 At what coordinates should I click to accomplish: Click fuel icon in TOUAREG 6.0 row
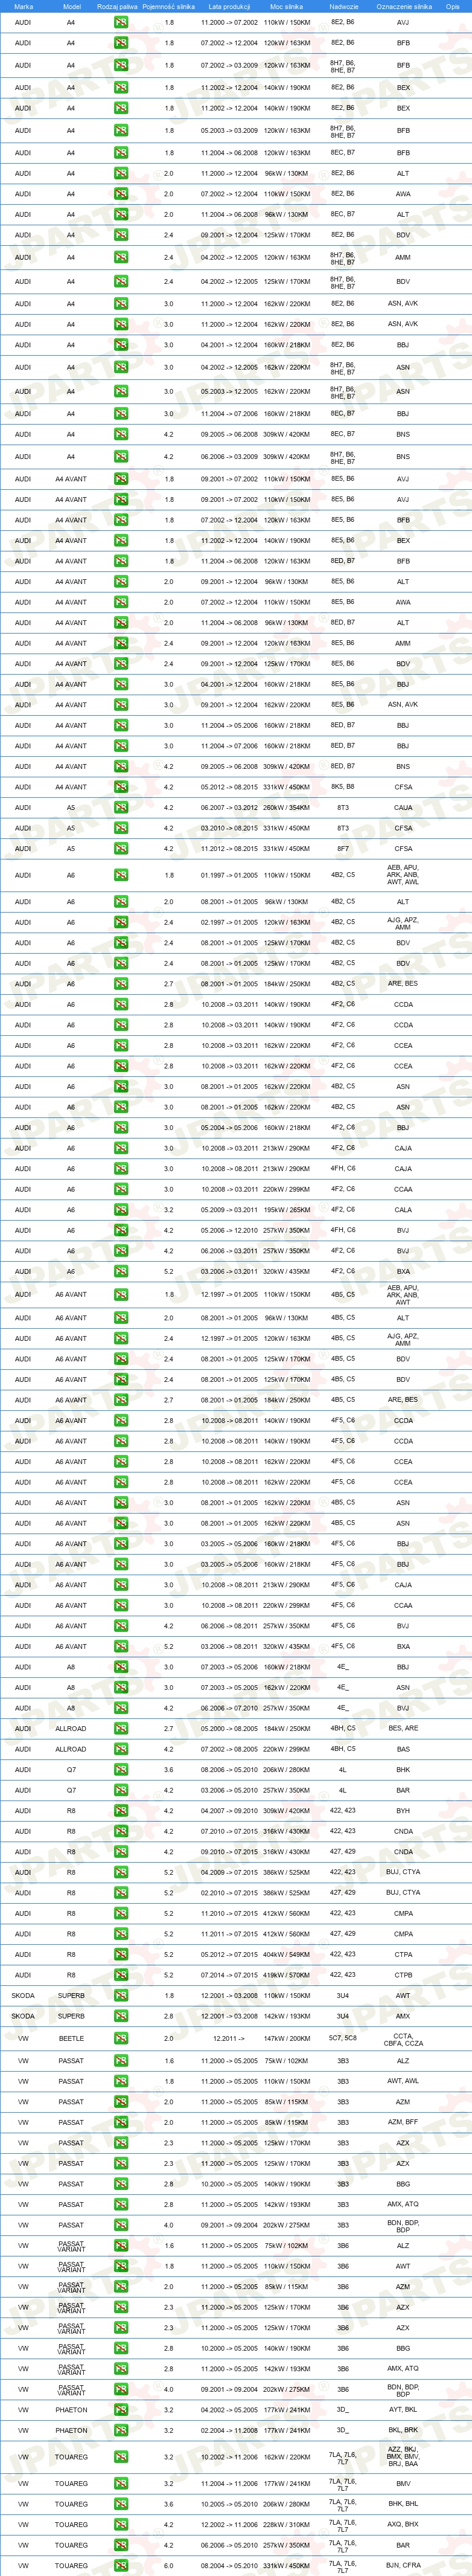121,2566
